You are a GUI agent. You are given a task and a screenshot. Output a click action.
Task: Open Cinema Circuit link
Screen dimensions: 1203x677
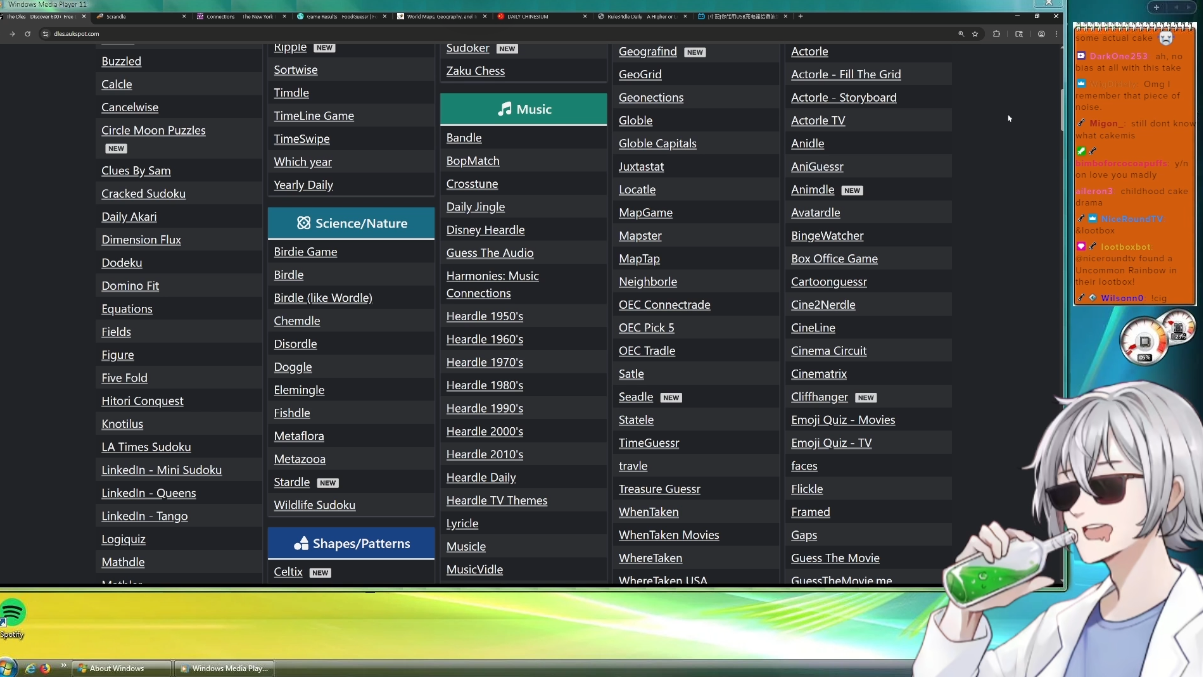pyautogui.click(x=829, y=351)
